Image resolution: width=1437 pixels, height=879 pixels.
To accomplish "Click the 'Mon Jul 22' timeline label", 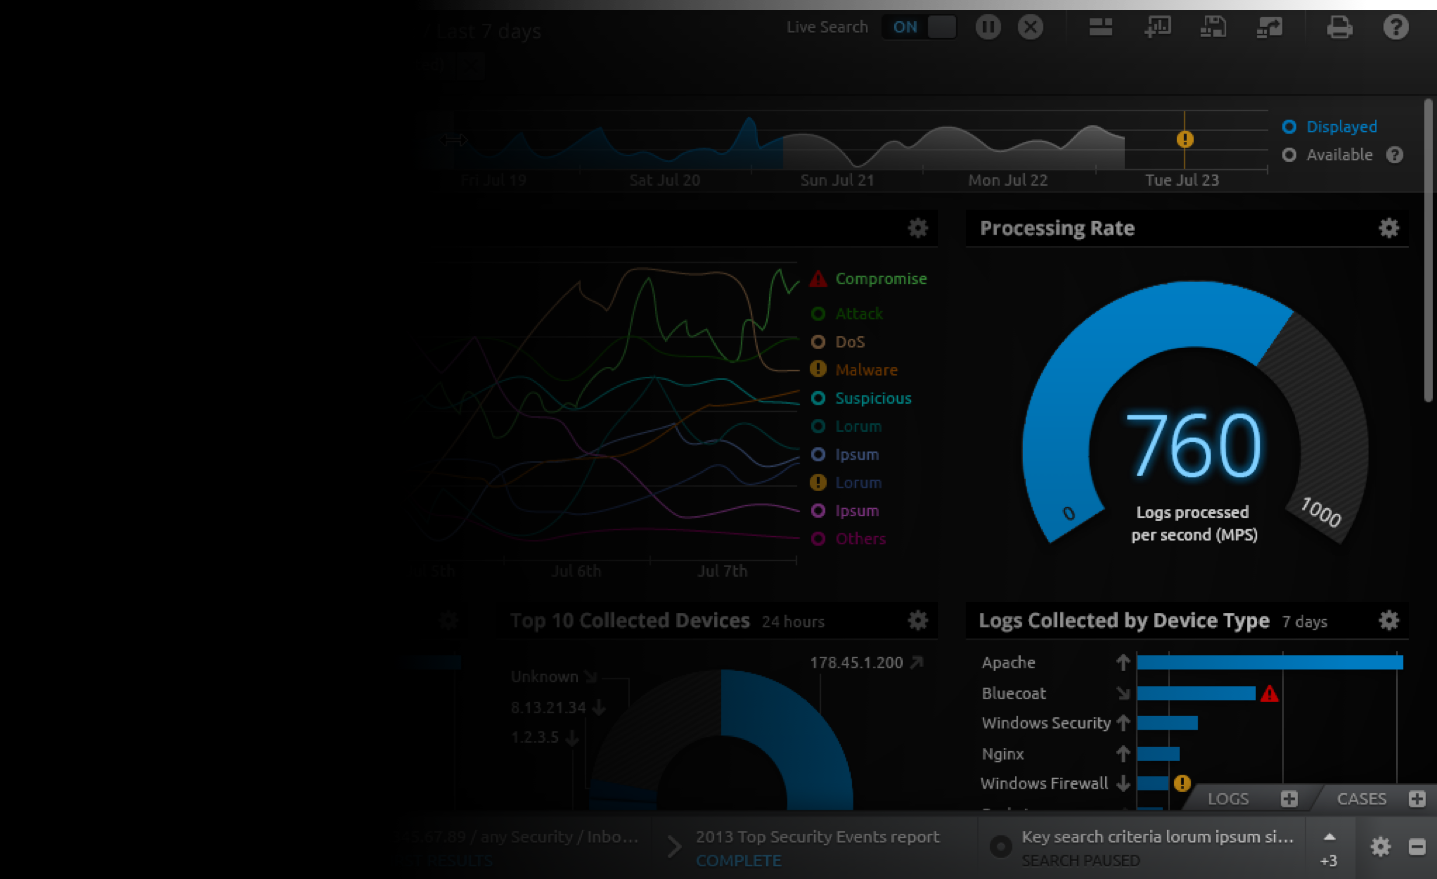I will [x=1008, y=180].
